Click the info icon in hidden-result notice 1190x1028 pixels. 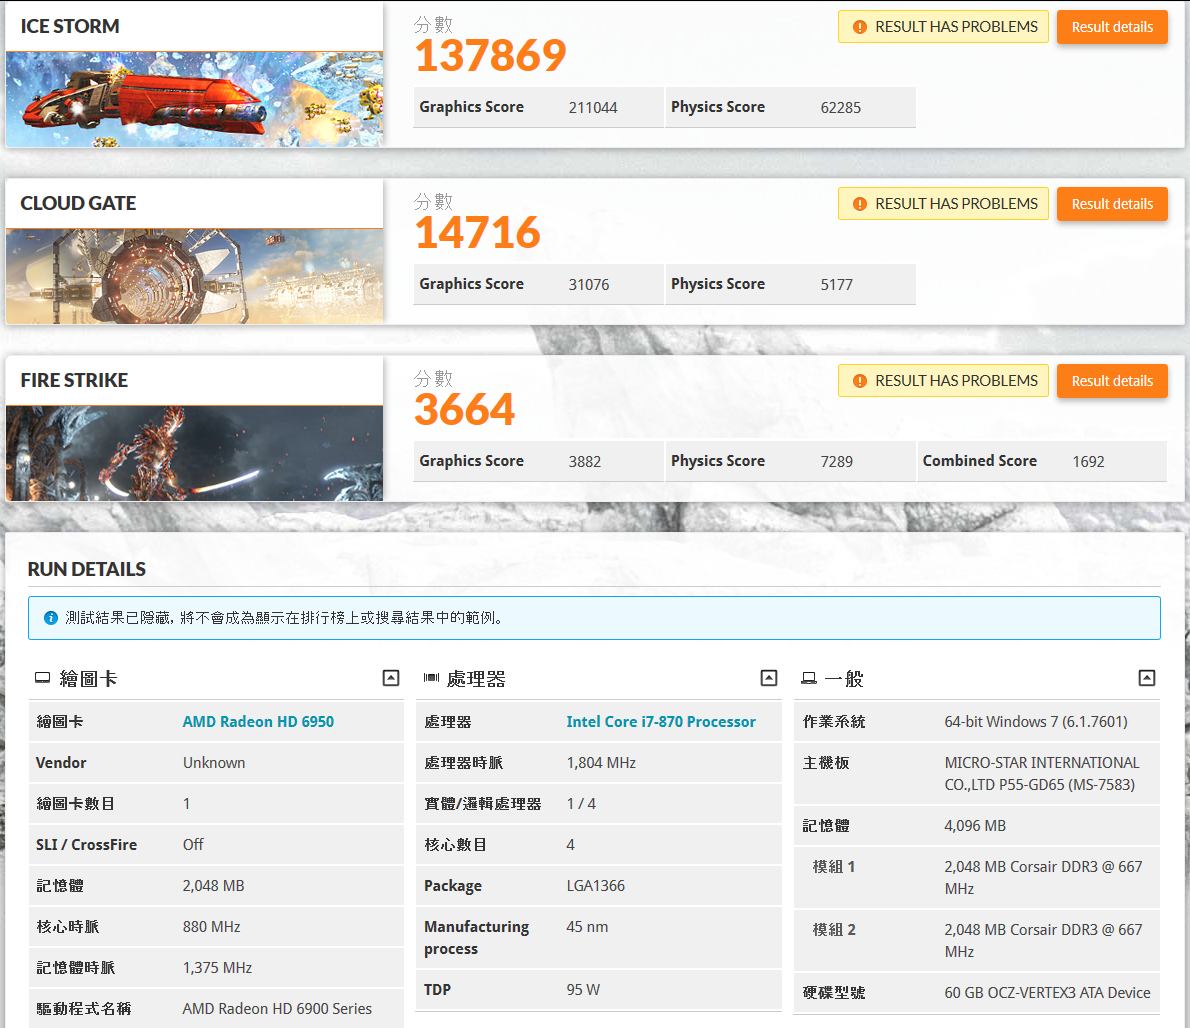[51, 618]
